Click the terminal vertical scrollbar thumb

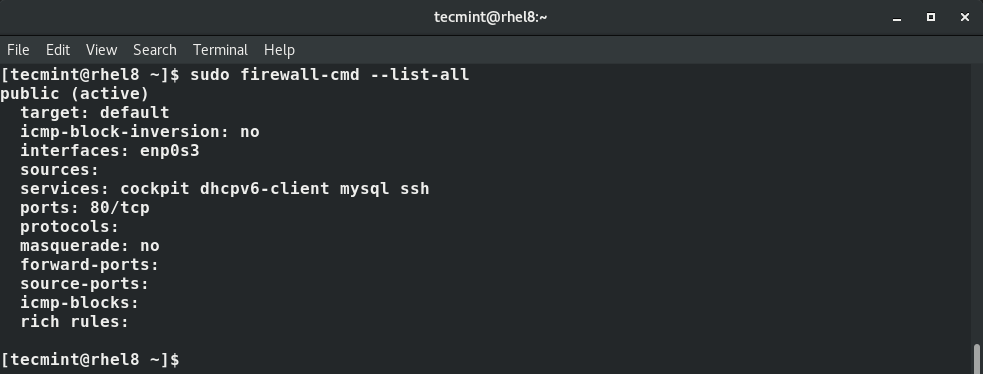[x=977, y=359]
